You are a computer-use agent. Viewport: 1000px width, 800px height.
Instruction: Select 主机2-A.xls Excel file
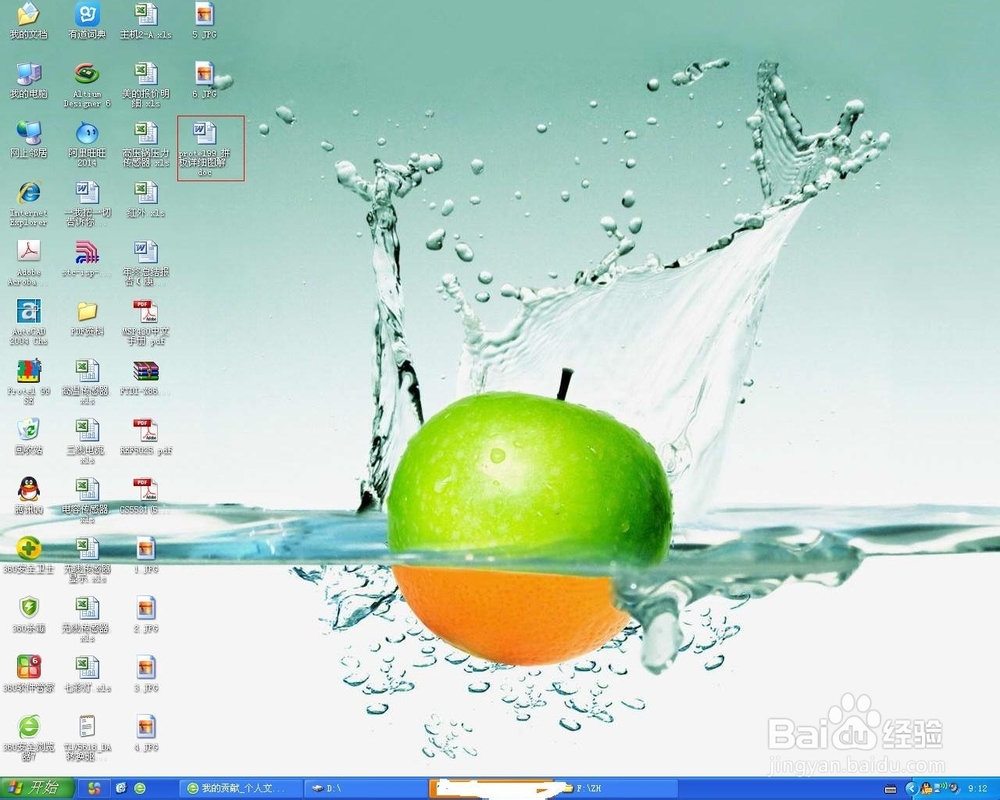(x=146, y=22)
